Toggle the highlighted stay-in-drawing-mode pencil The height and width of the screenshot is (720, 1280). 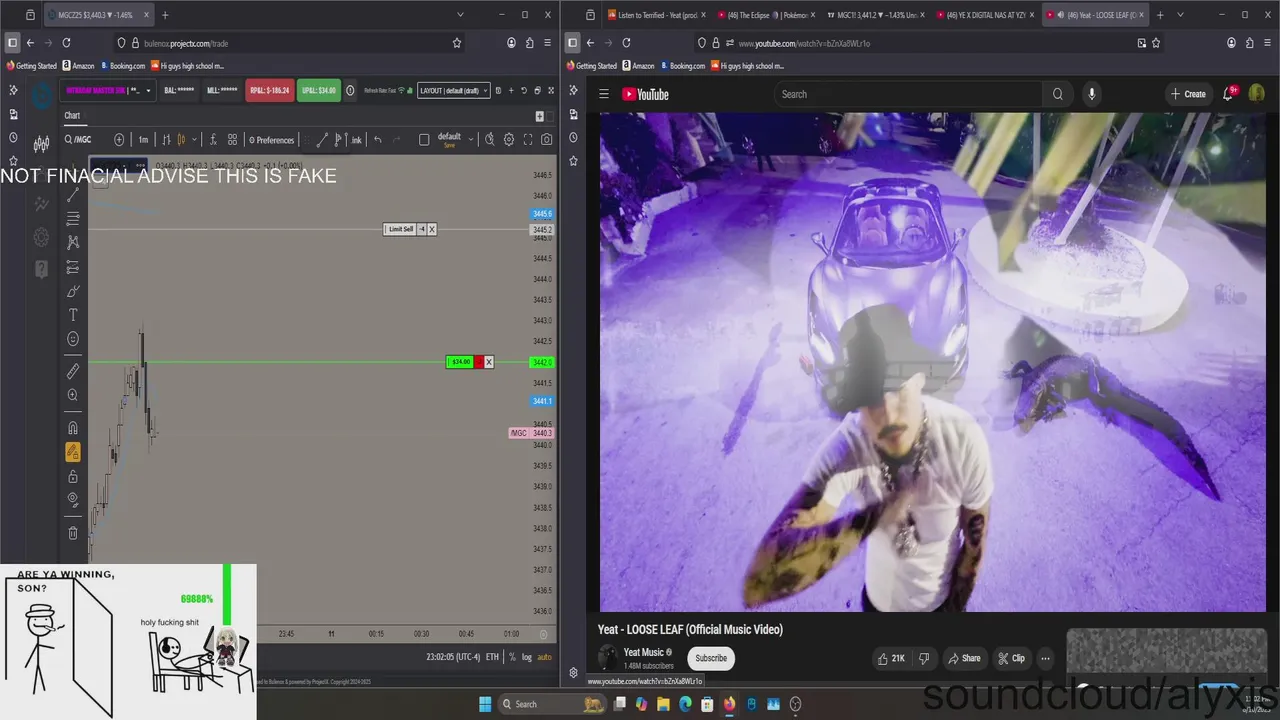[73, 452]
